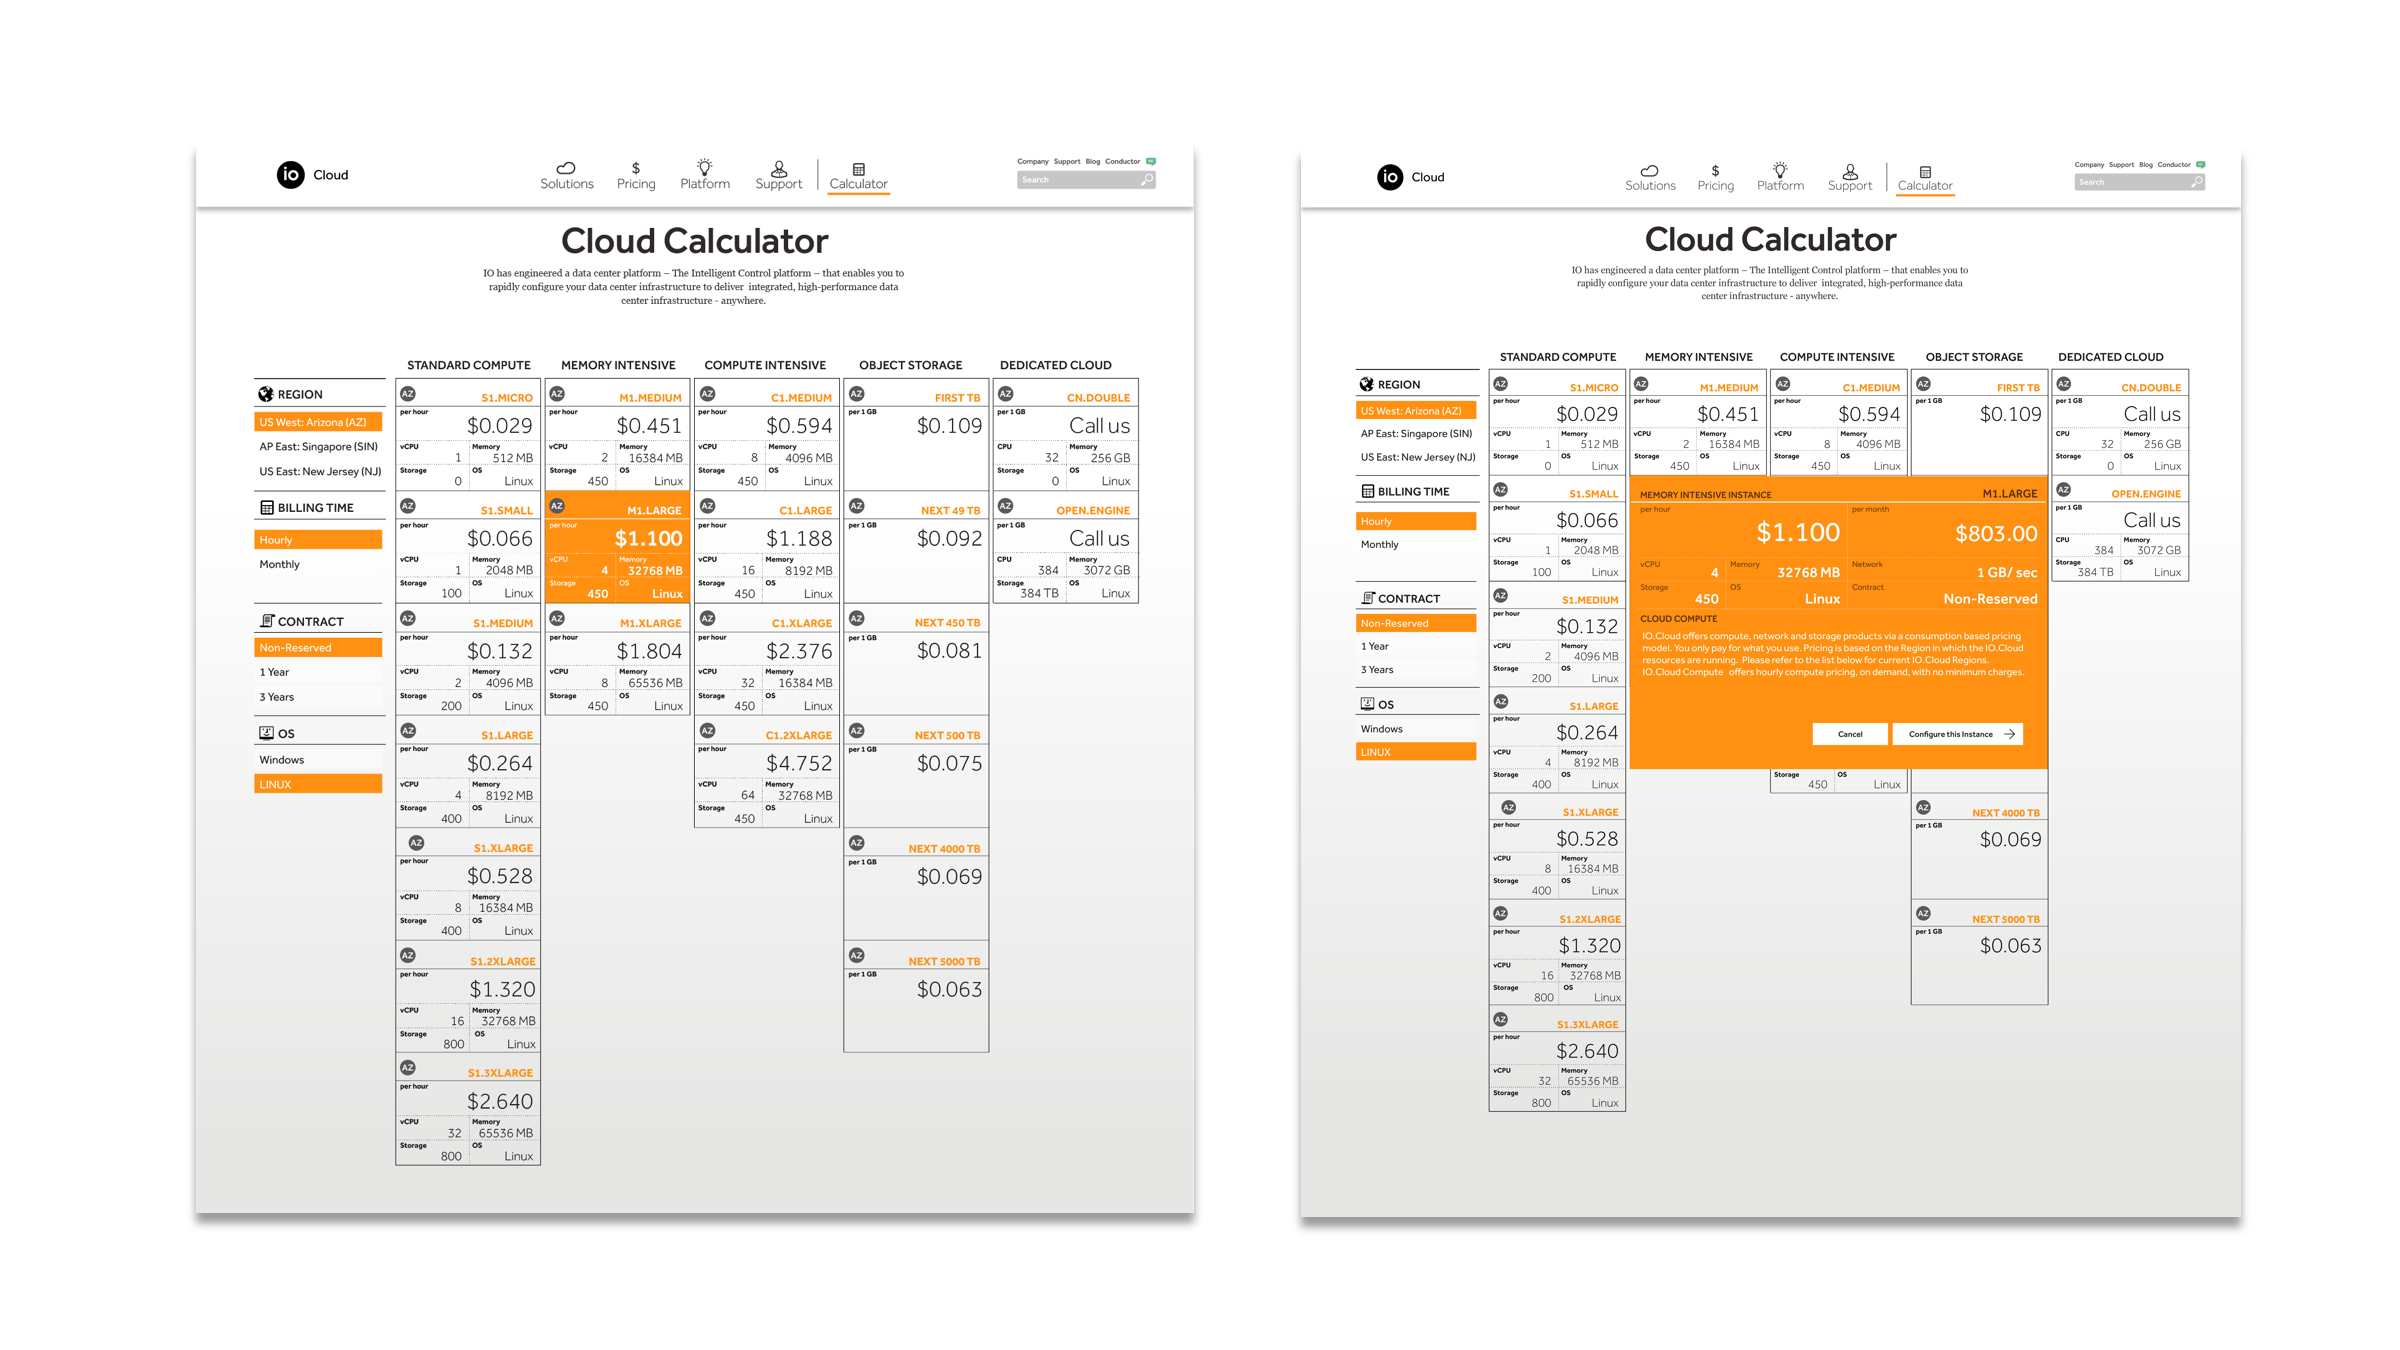Select 1 Year contract in left mockup
The image size is (2400, 1350).
coord(318,672)
